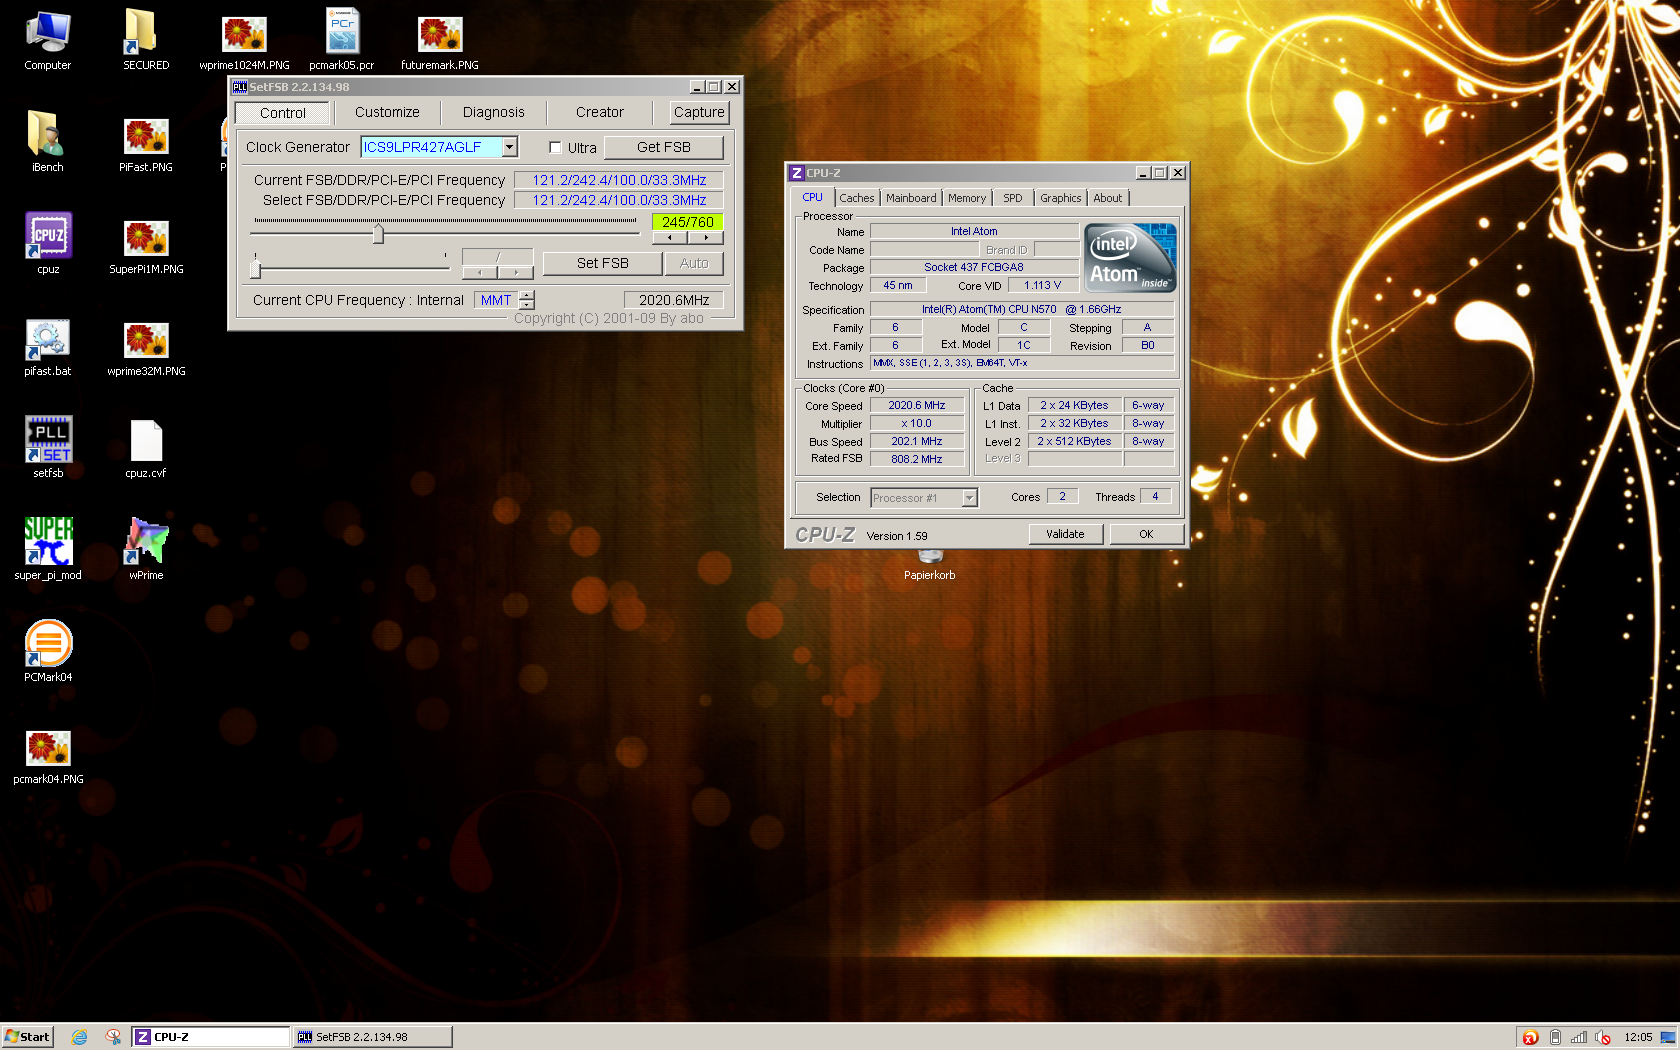Click the wireless signal tray icon
Image resolution: width=1680 pixels, height=1050 pixels.
coord(1579,1037)
